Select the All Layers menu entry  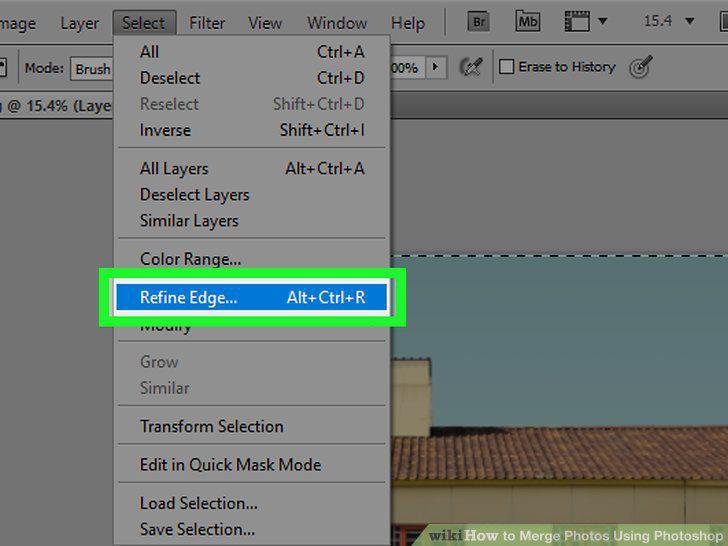coord(252,168)
